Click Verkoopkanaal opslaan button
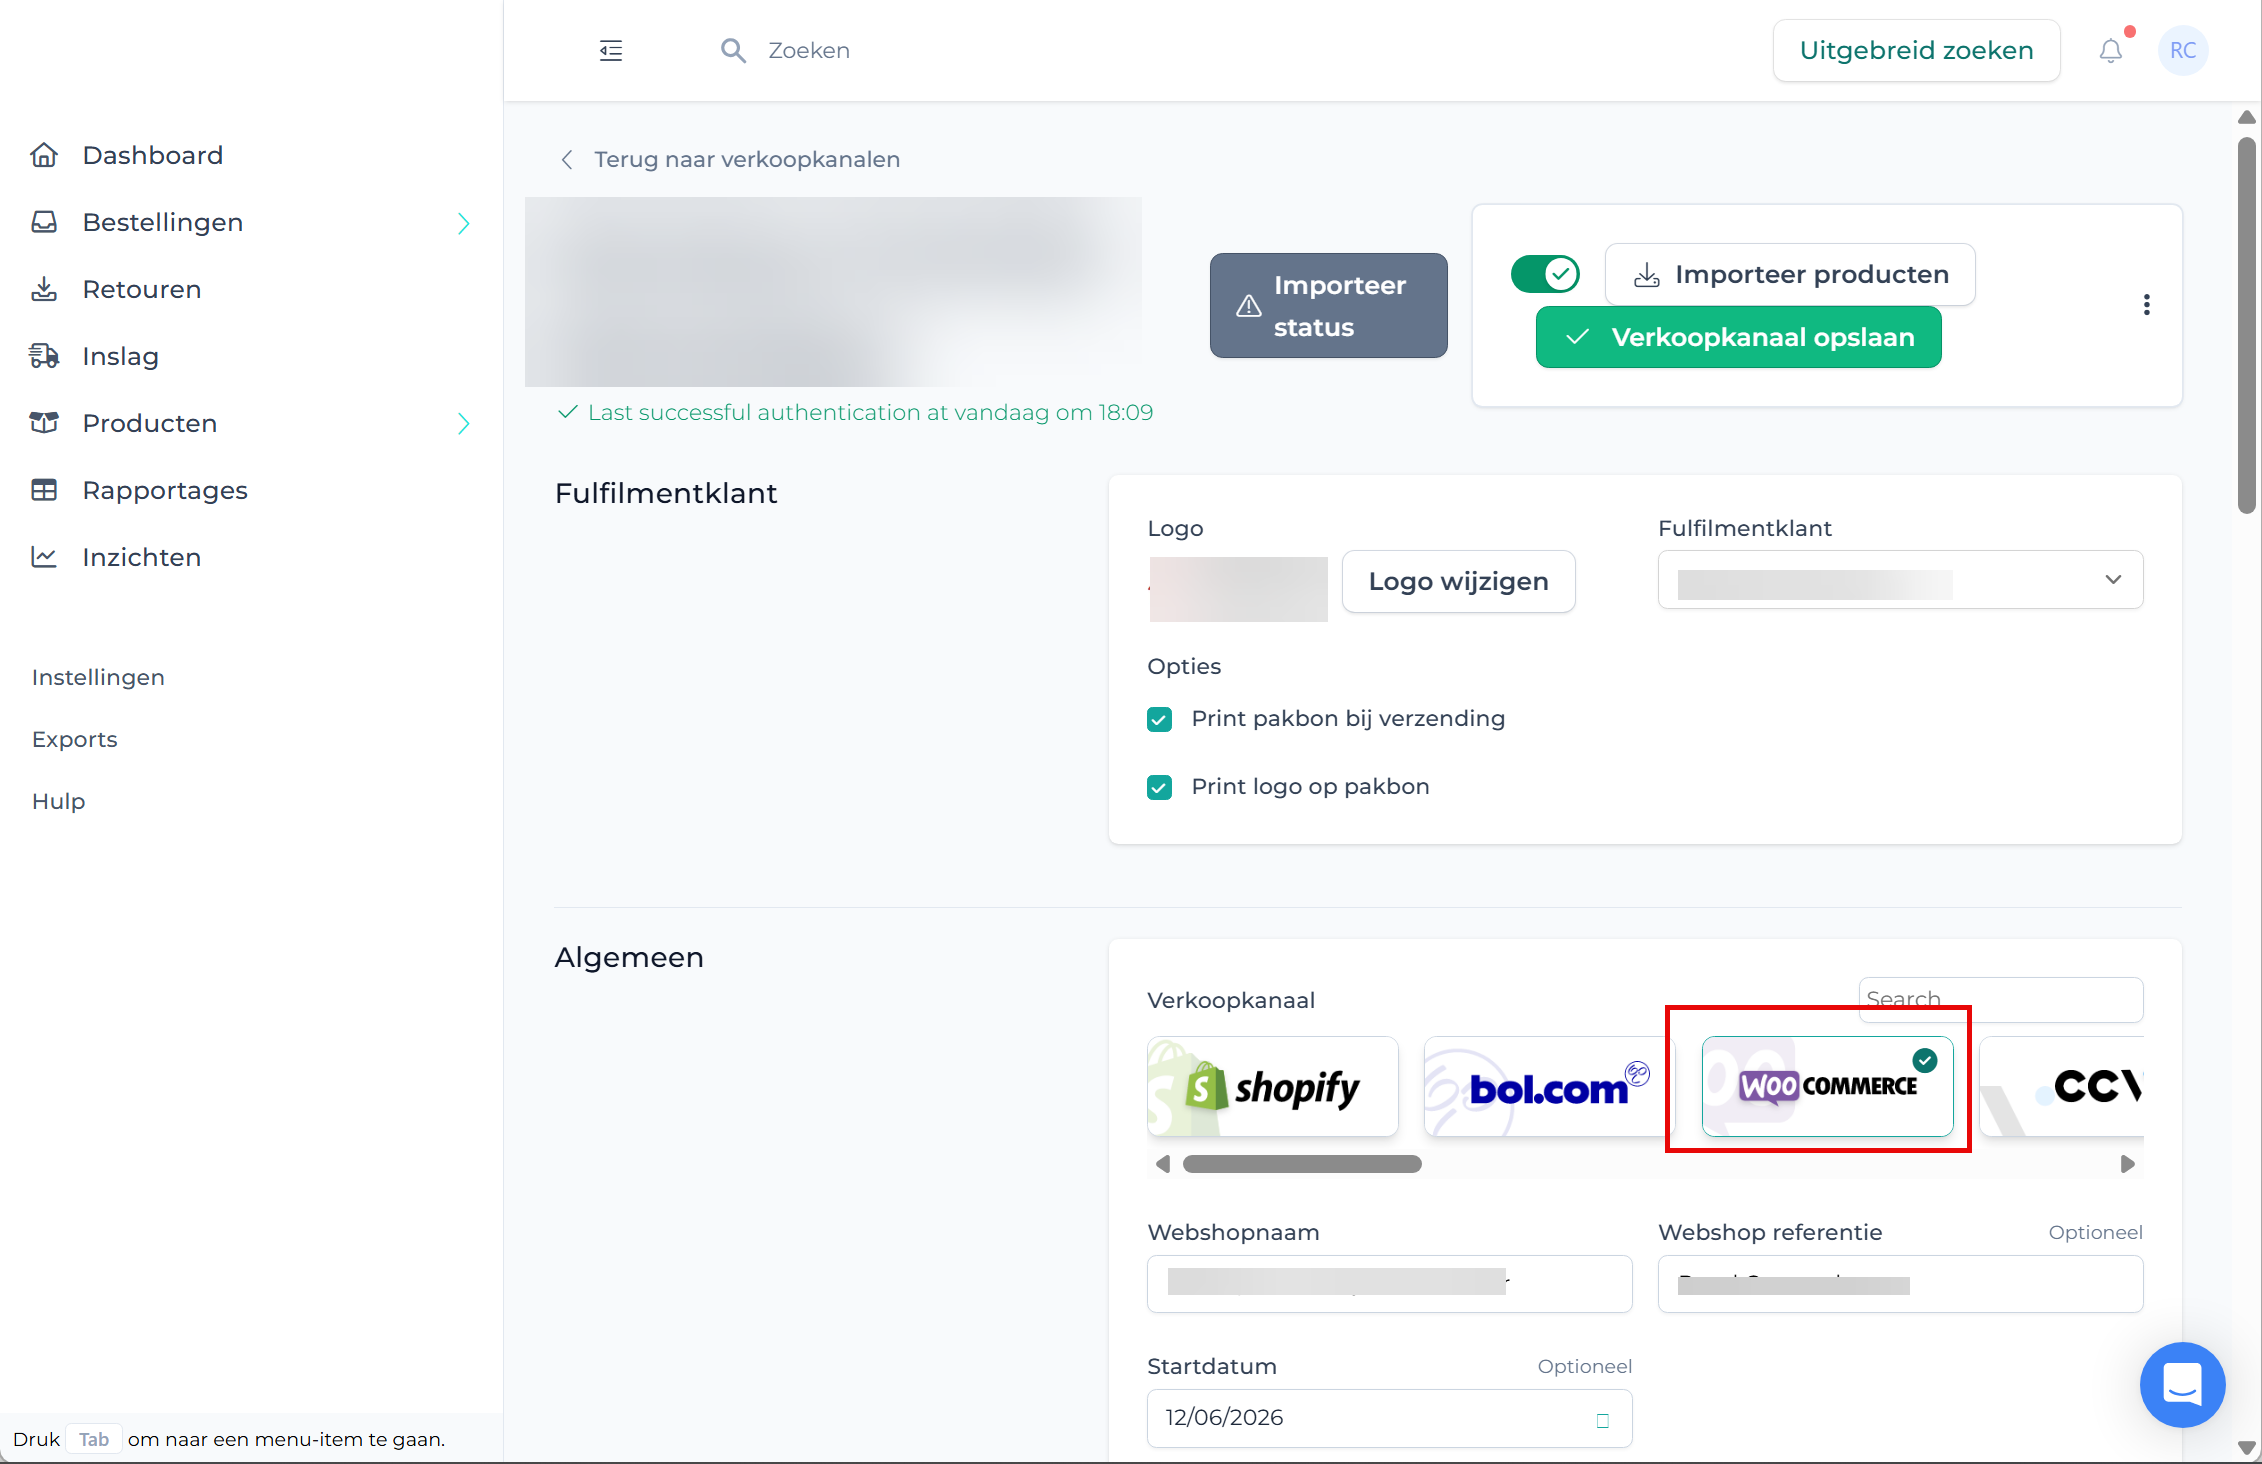 [x=1738, y=338]
